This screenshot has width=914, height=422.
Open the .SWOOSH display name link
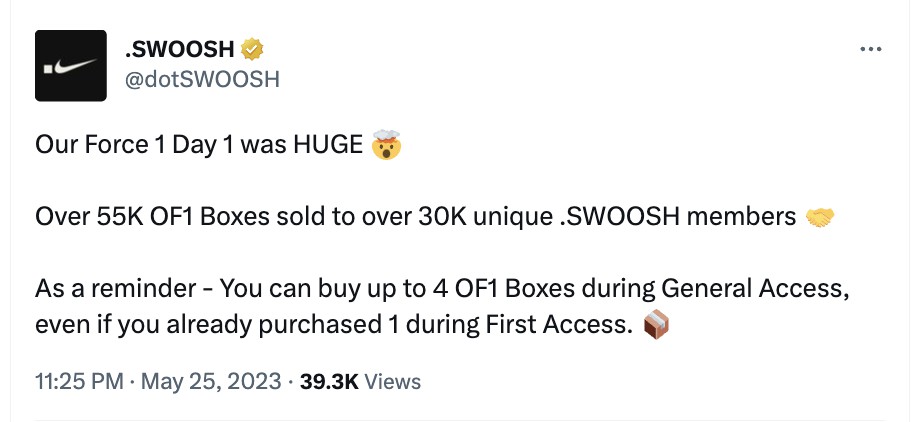pos(179,50)
